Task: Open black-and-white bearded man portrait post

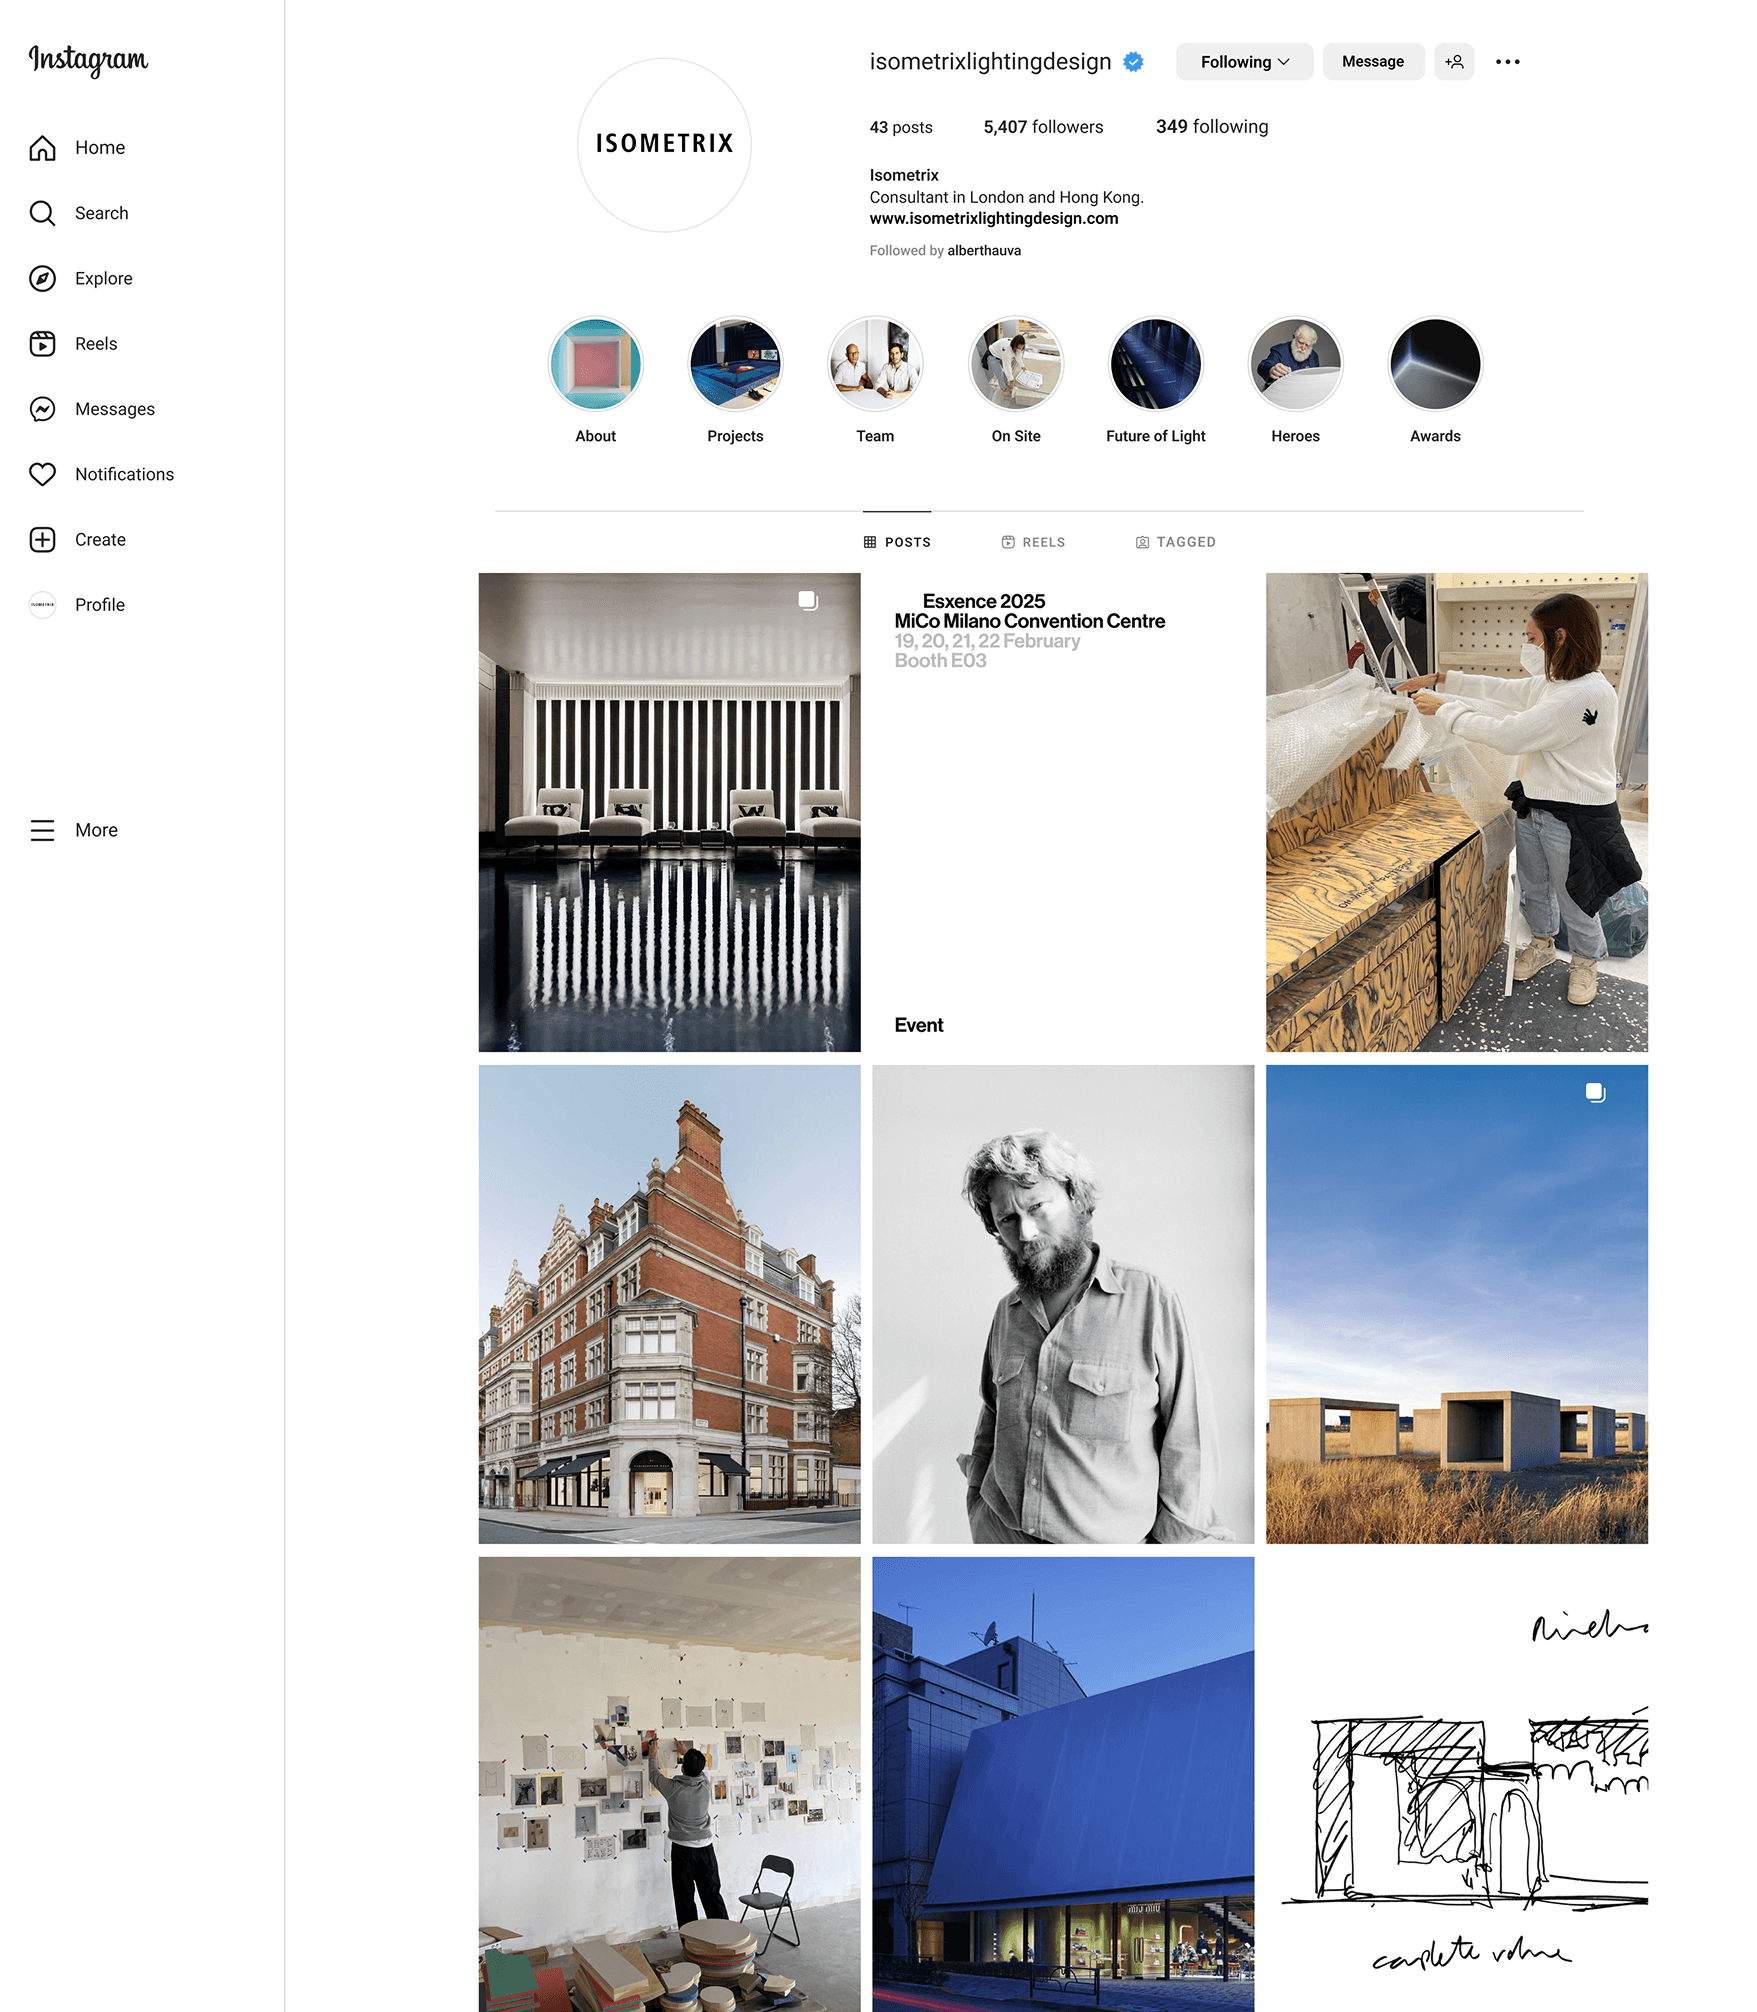Action: click(1063, 1304)
